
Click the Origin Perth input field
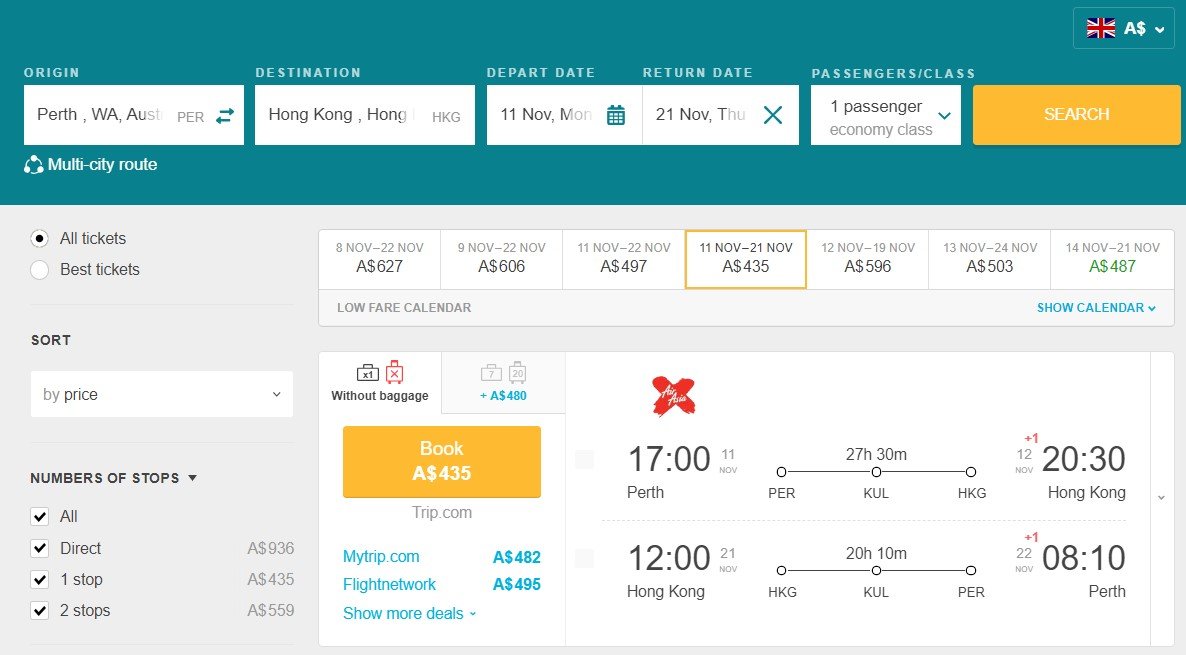(x=134, y=115)
